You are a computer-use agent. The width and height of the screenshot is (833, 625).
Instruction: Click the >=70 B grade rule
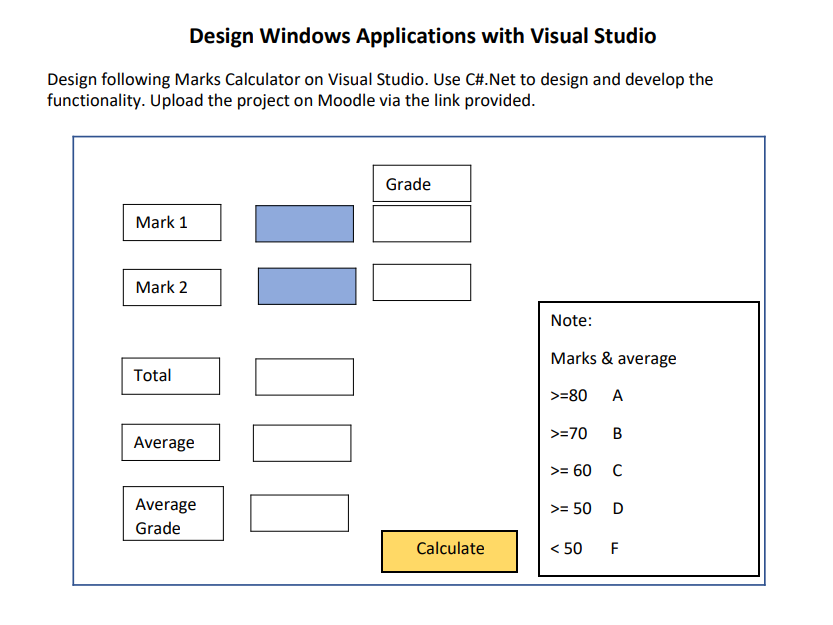point(586,434)
